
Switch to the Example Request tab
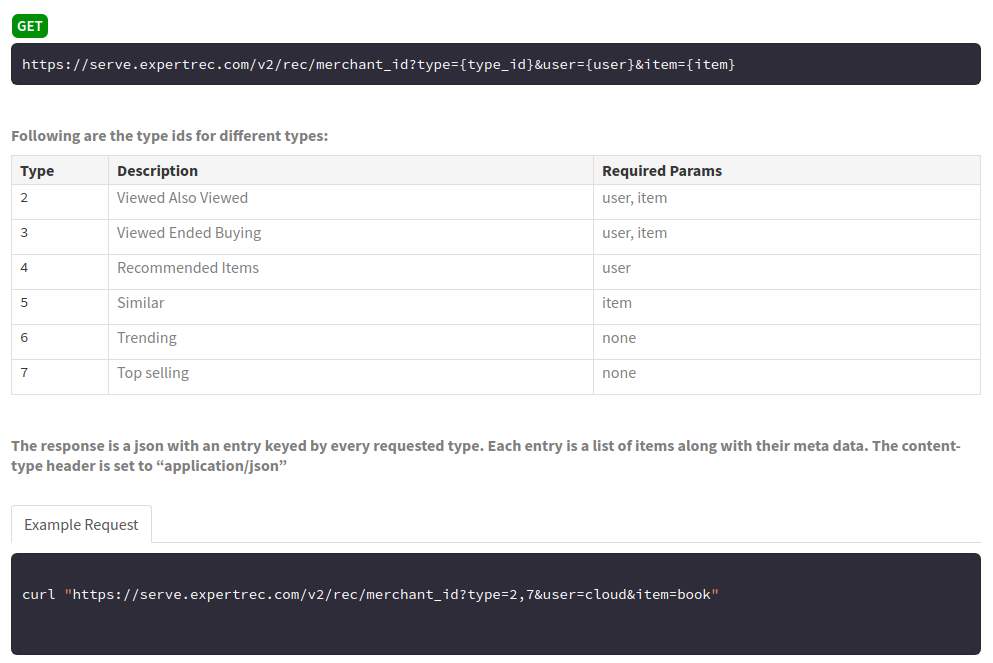click(x=81, y=524)
